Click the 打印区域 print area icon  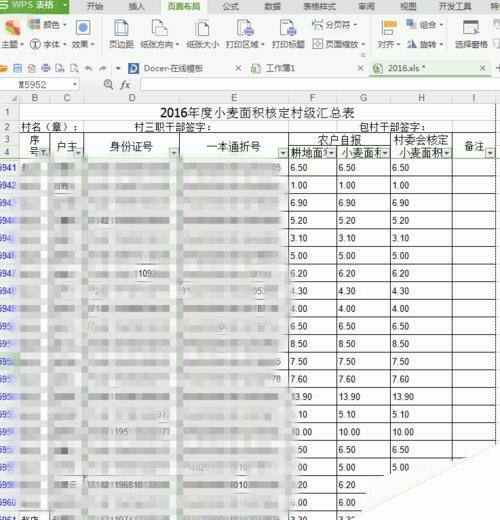click(x=245, y=27)
